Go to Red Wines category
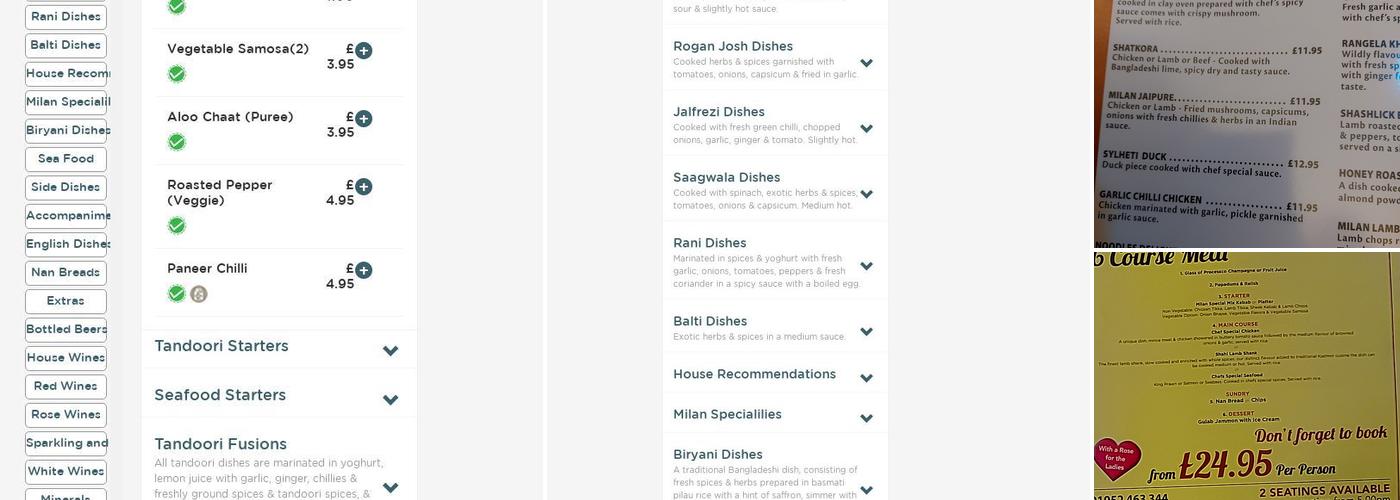The height and width of the screenshot is (500, 1400). click(66, 387)
